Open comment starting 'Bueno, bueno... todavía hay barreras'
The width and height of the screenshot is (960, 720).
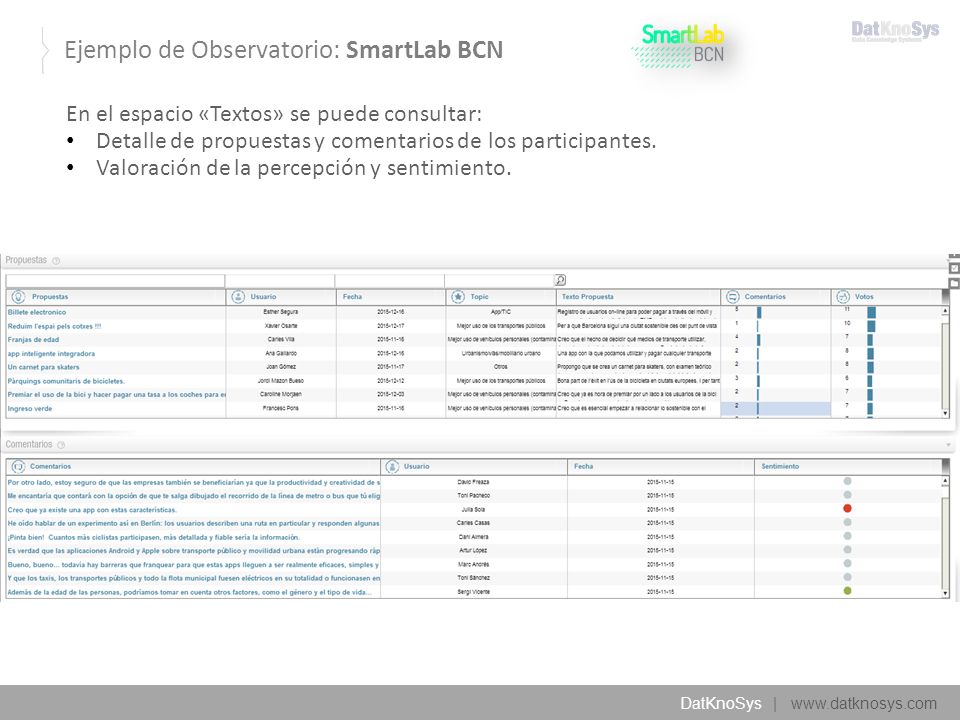193,565
